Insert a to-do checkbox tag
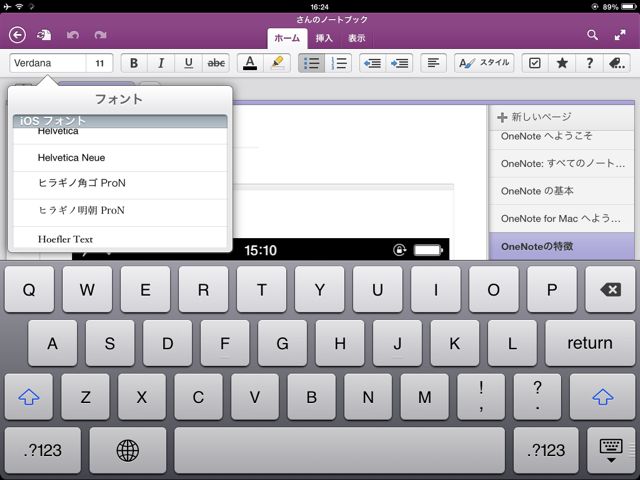The image size is (640, 480). (x=535, y=63)
